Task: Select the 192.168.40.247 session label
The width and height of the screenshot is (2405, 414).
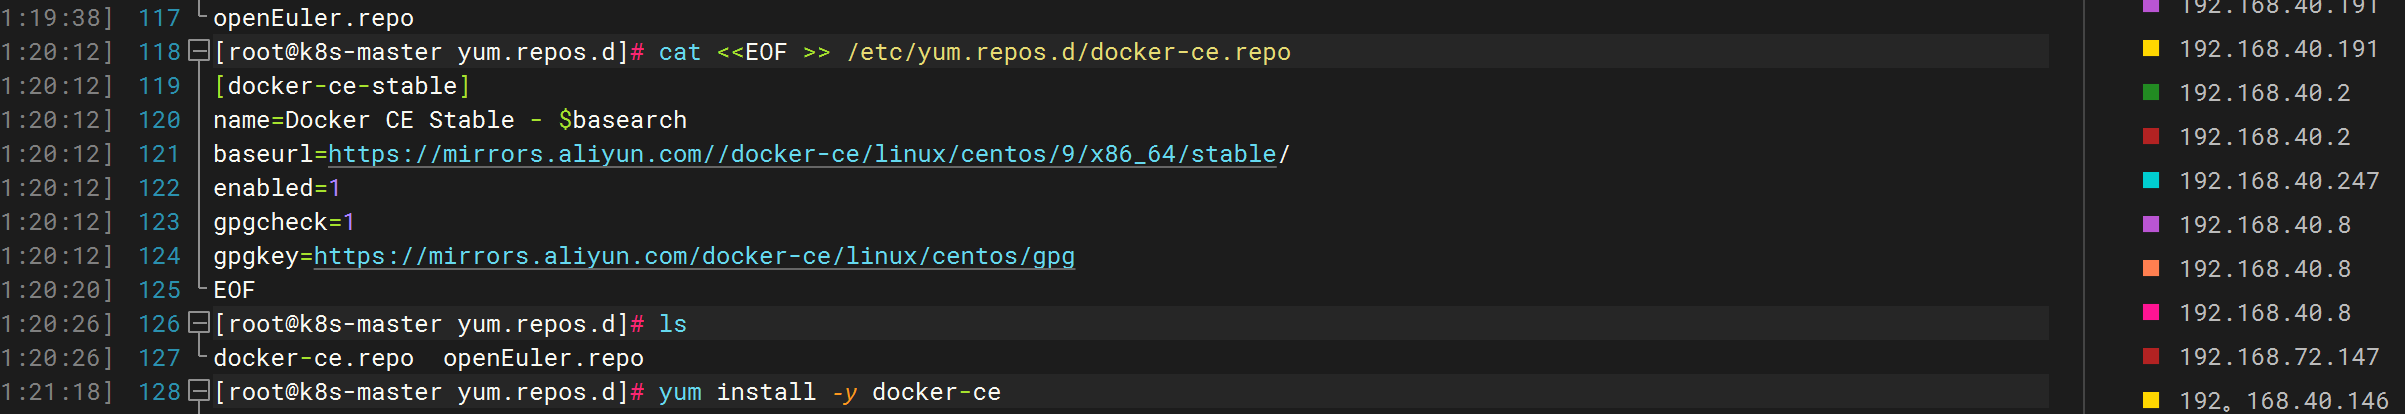Action: tap(2279, 181)
